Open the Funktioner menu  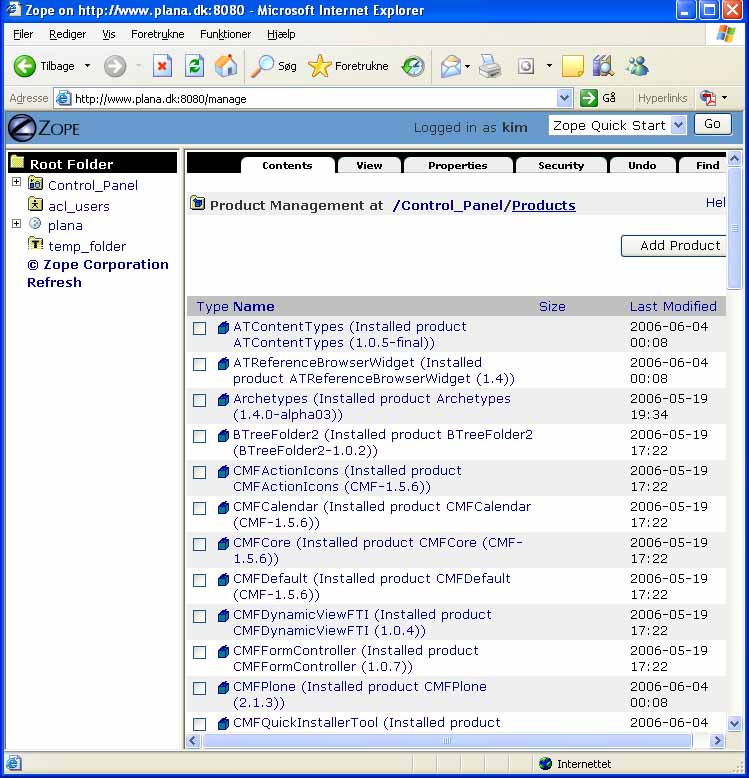point(225,34)
